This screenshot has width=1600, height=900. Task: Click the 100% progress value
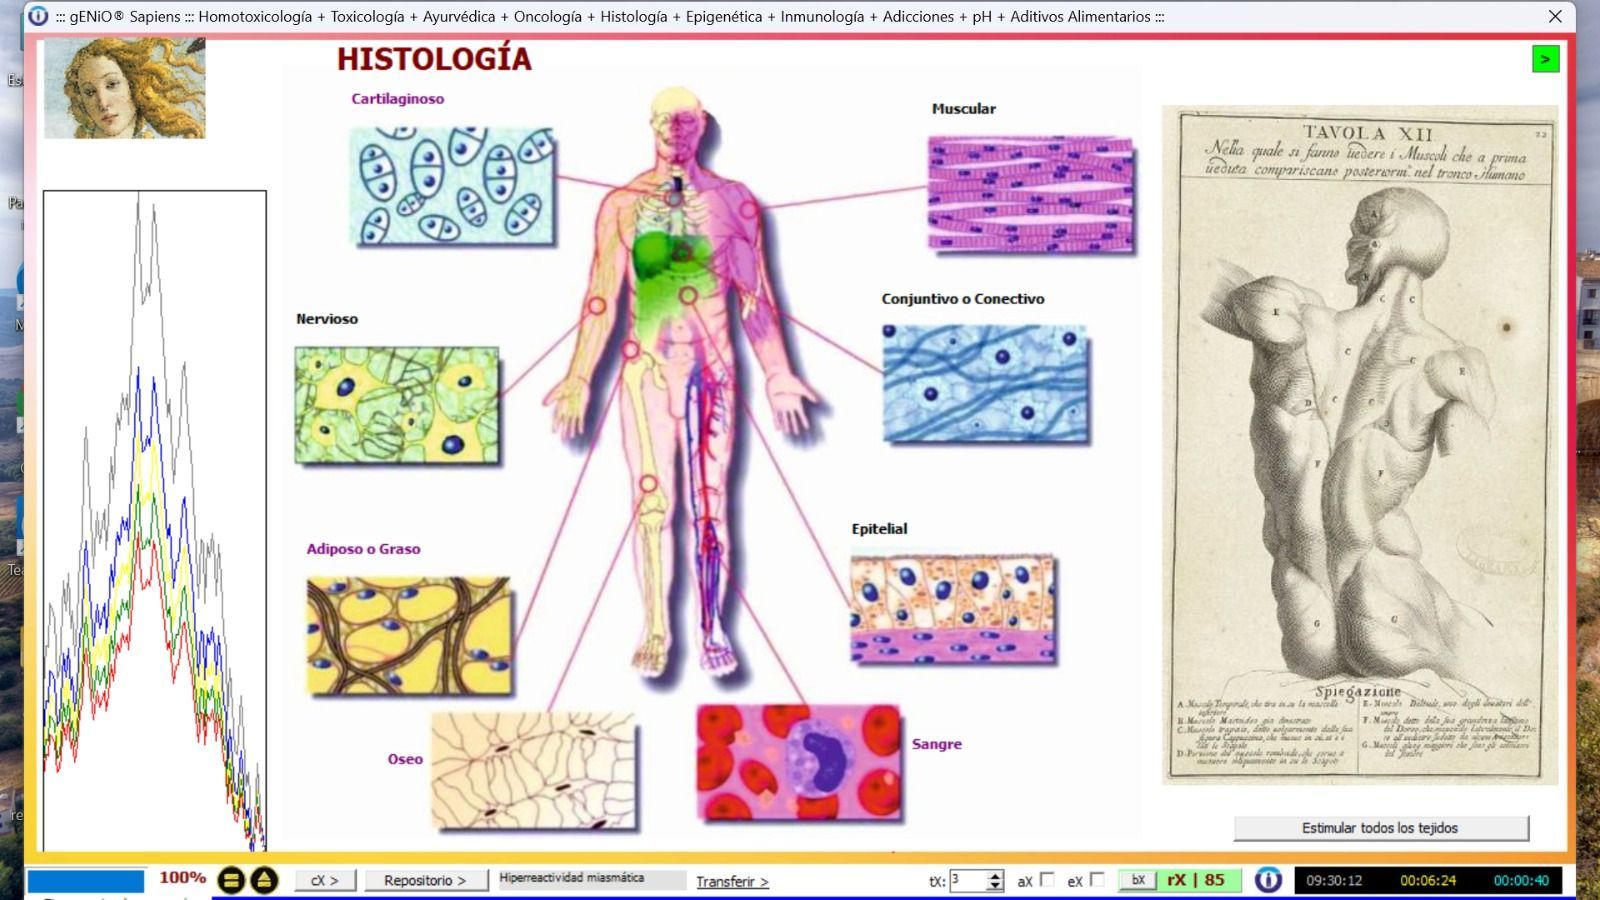pyautogui.click(x=182, y=878)
